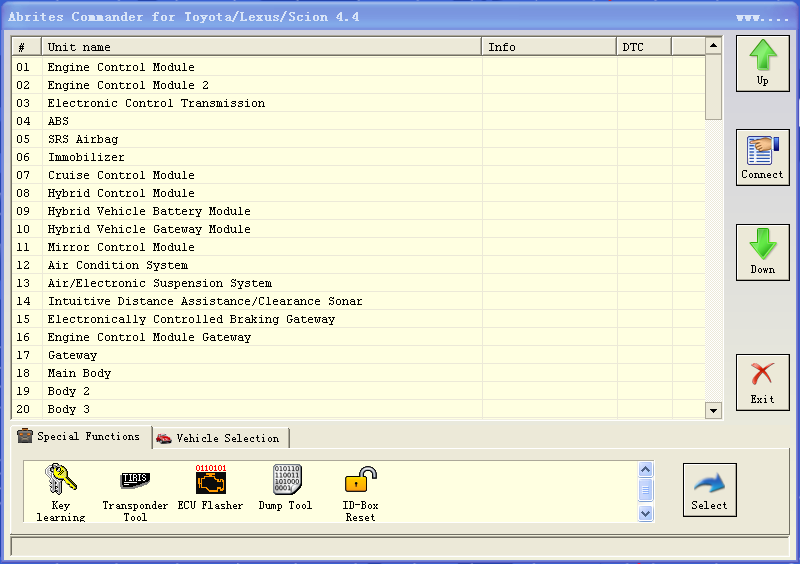Select Hybrid Vehicle Battery Module row
Image resolution: width=800 pixels, height=564 pixels.
click(359, 211)
